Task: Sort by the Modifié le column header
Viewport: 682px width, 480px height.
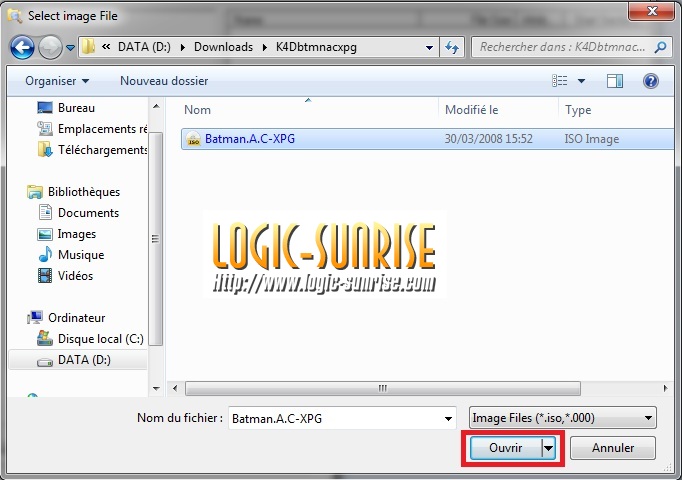Action: pyautogui.click(x=471, y=110)
